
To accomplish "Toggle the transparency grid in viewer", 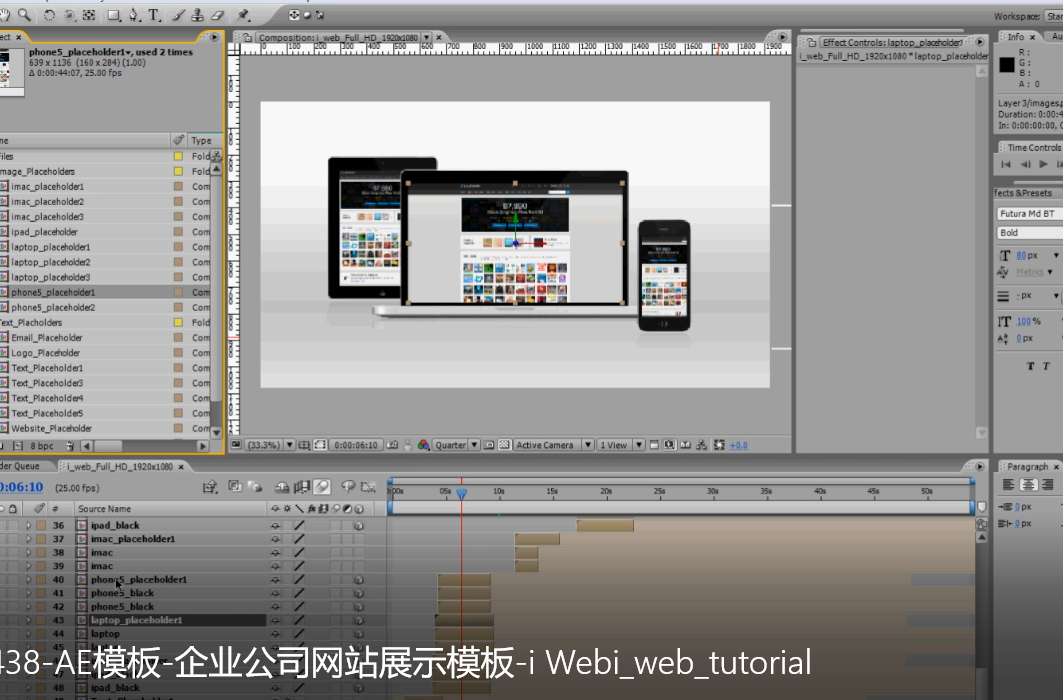I will 504,445.
